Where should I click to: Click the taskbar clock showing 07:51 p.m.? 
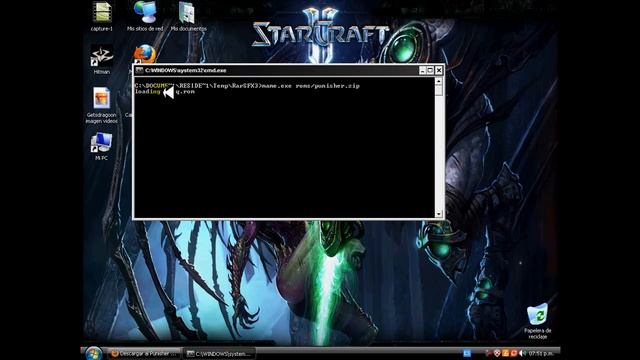point(541,353)
